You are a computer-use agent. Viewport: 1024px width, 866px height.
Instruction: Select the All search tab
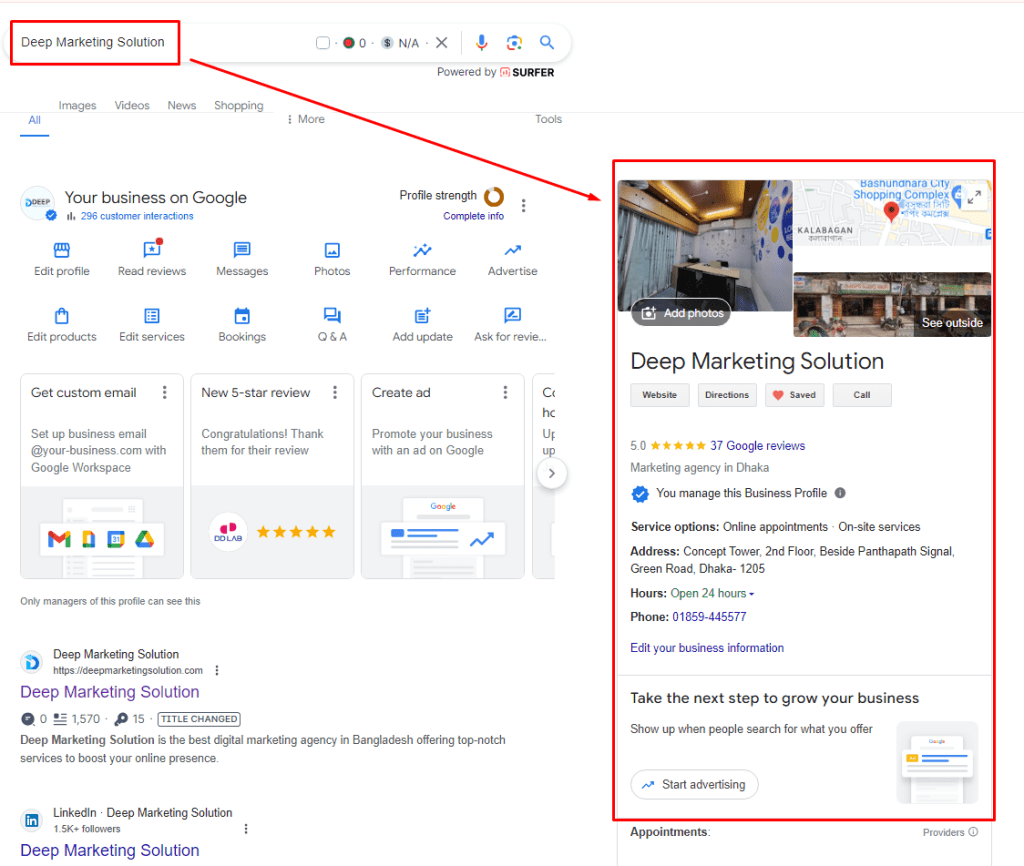point(35,120)
